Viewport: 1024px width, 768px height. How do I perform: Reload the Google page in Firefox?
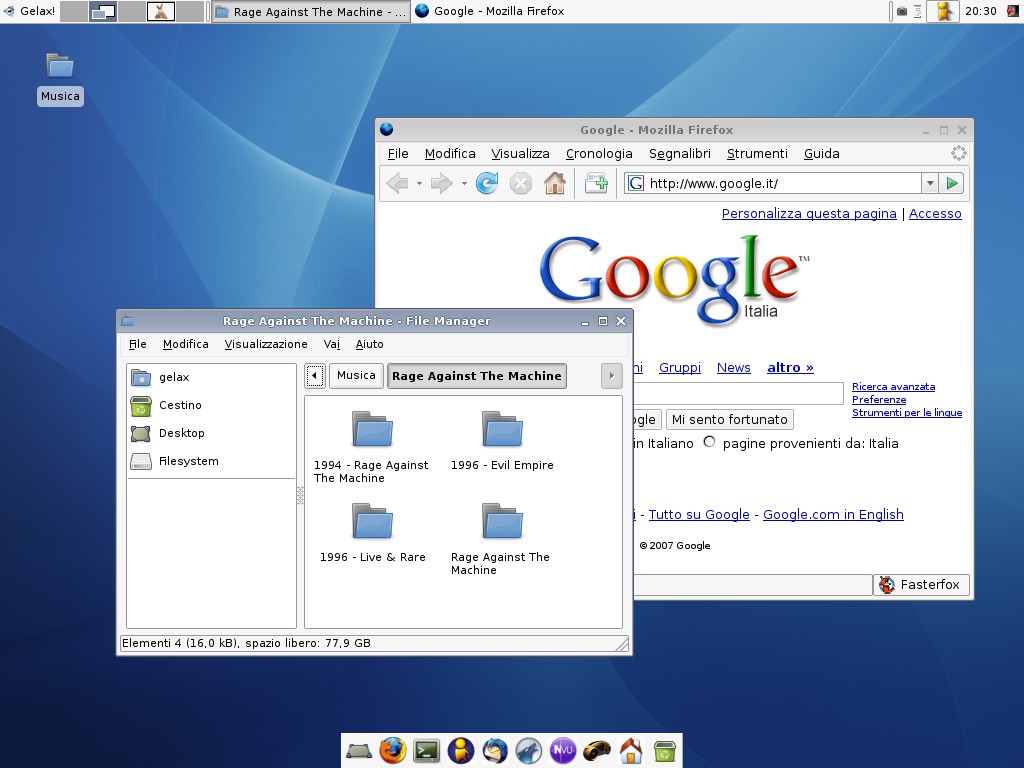click(x=487, y=184)
